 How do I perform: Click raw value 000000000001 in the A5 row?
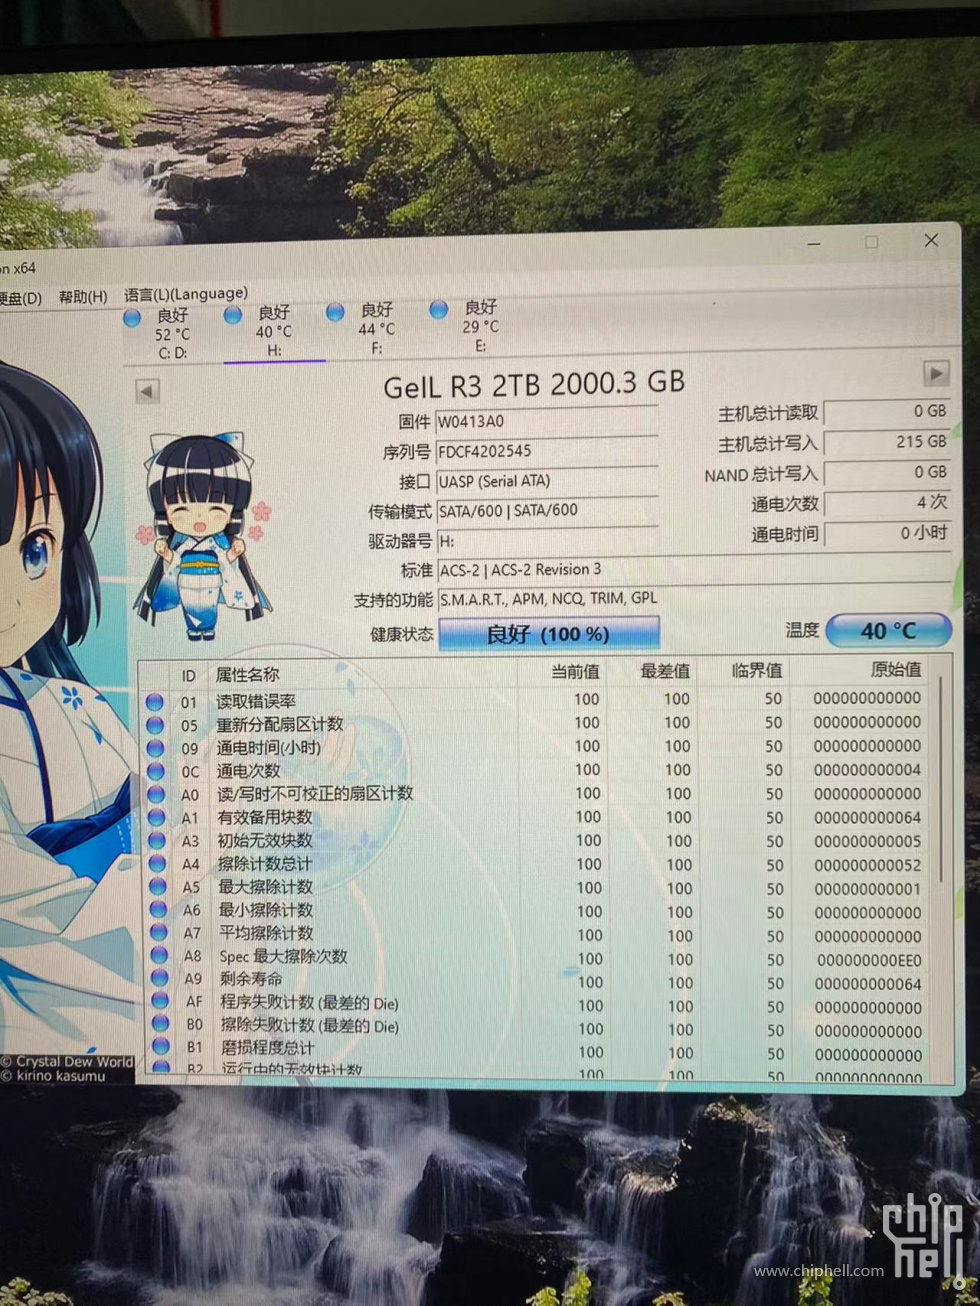(868, 889)
